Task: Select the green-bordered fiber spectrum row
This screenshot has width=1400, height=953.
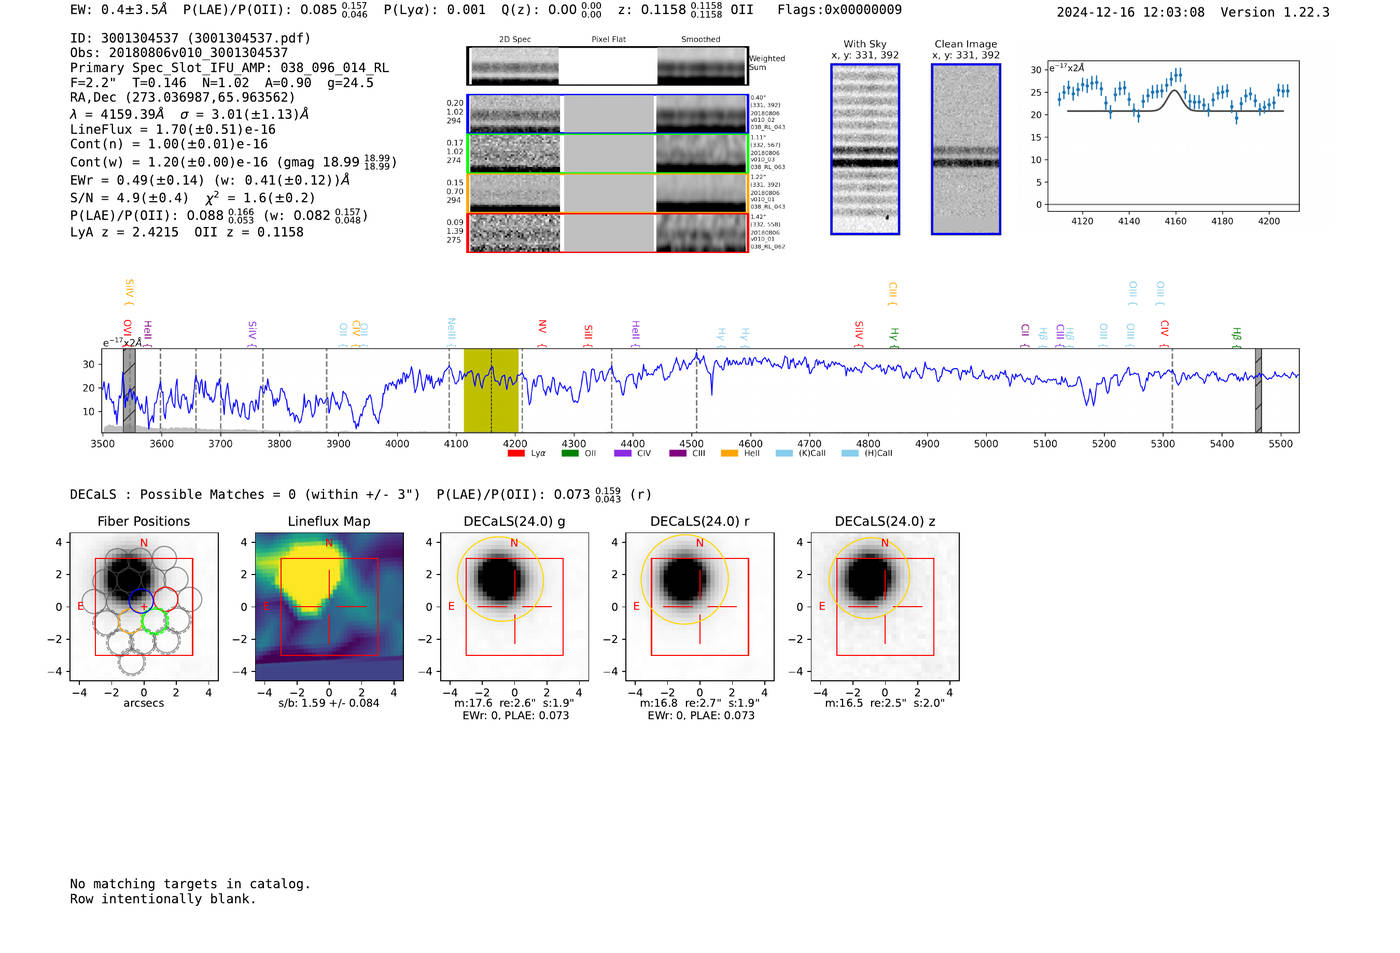Action: coord(607,153)
